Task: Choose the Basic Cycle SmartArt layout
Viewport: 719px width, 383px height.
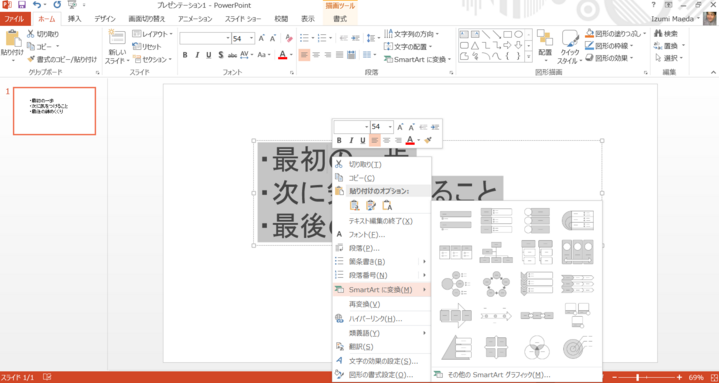Action: 496,284
